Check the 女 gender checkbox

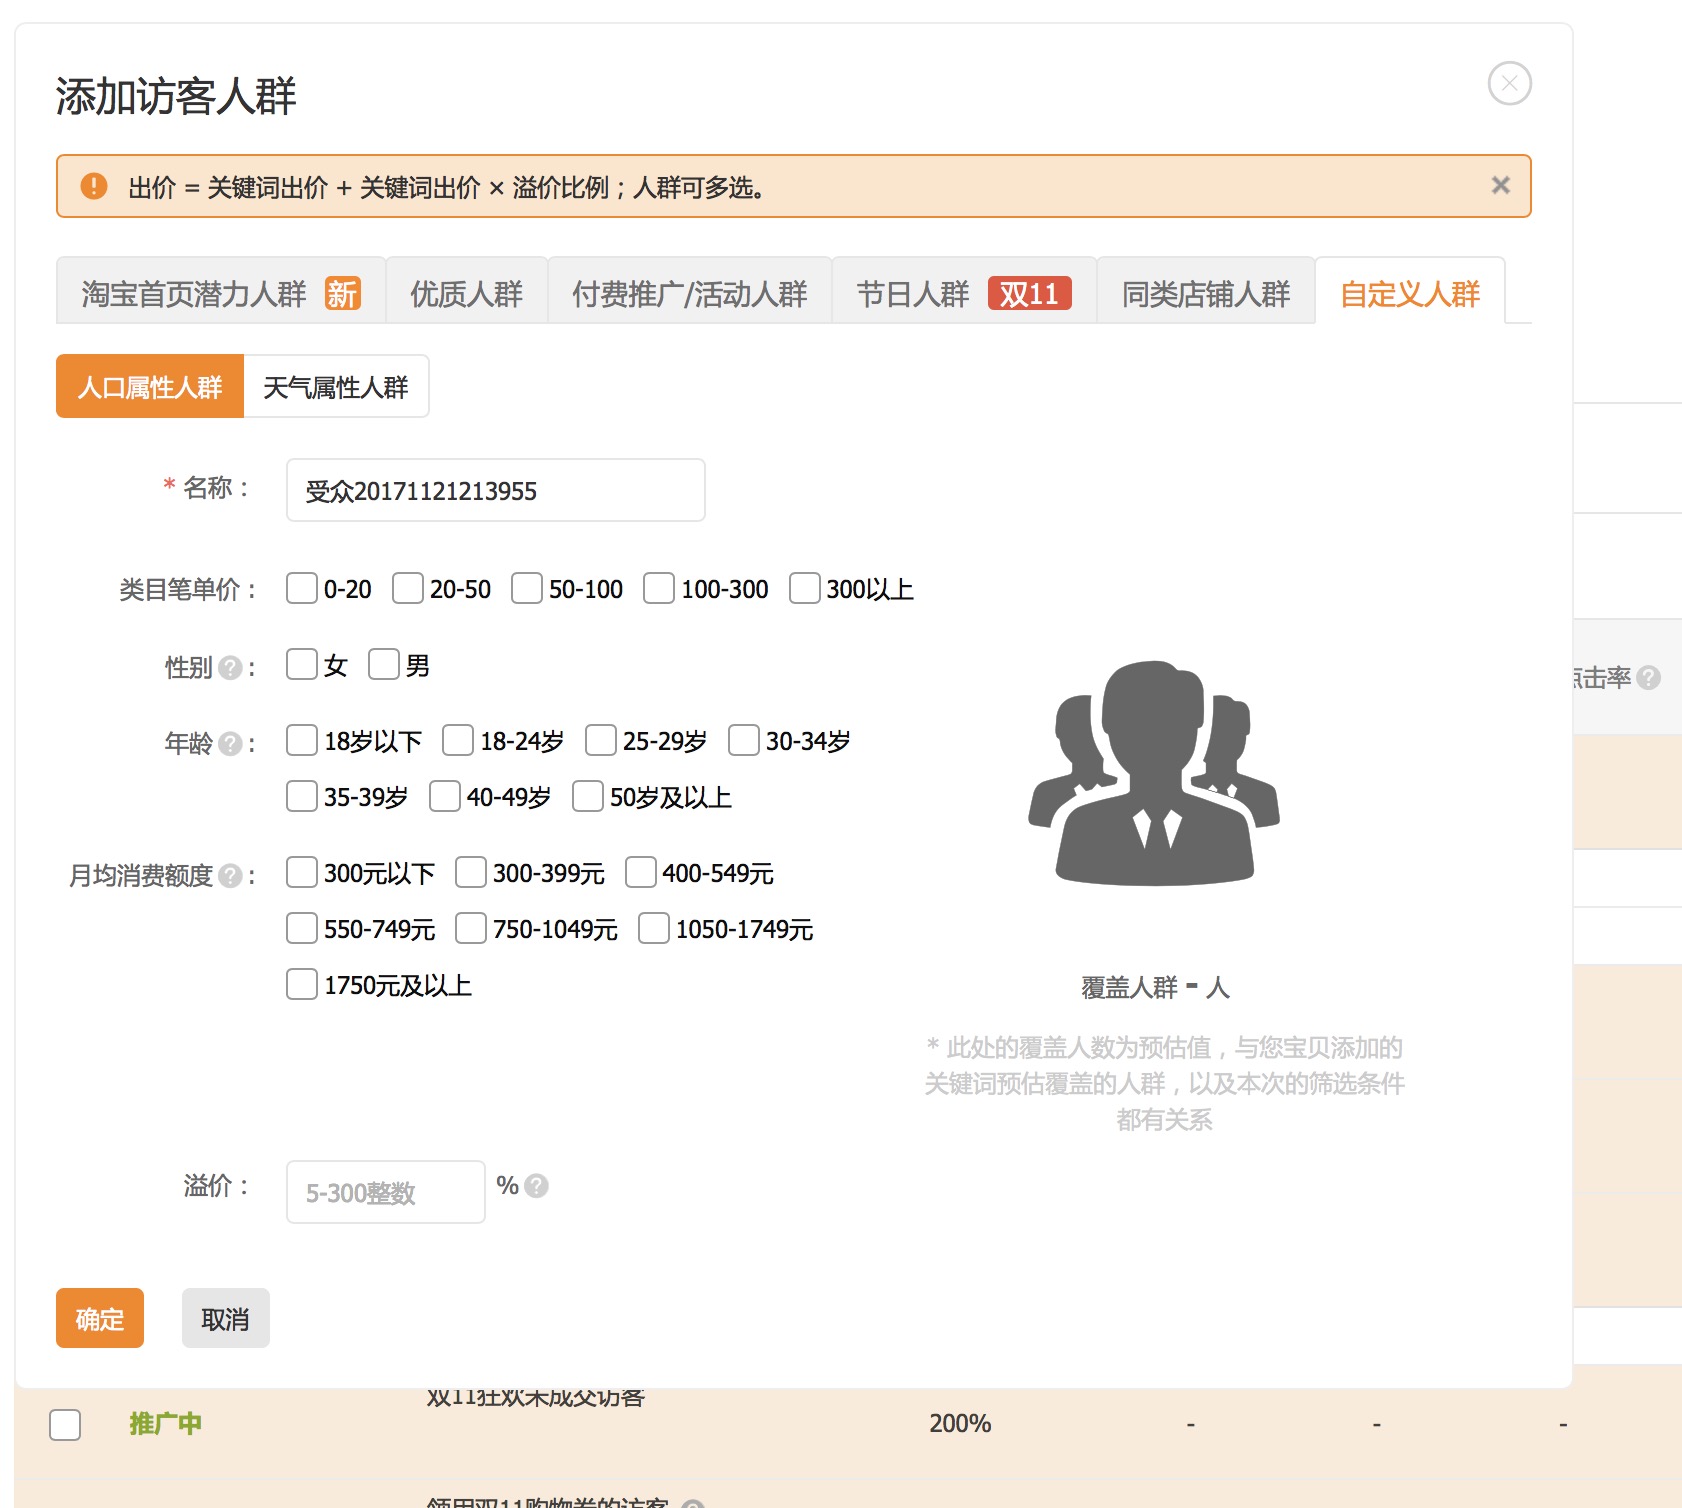(301, 663)
